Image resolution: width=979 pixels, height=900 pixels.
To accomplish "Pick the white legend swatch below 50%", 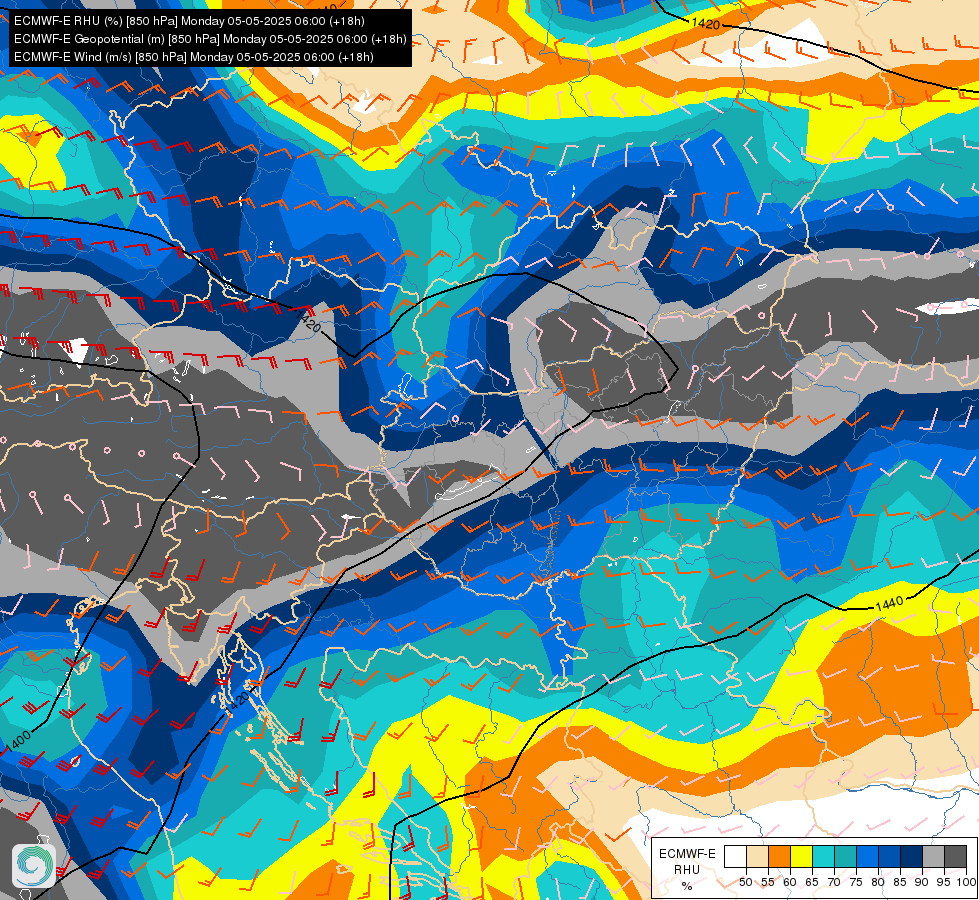I will (x=735, y=856).
